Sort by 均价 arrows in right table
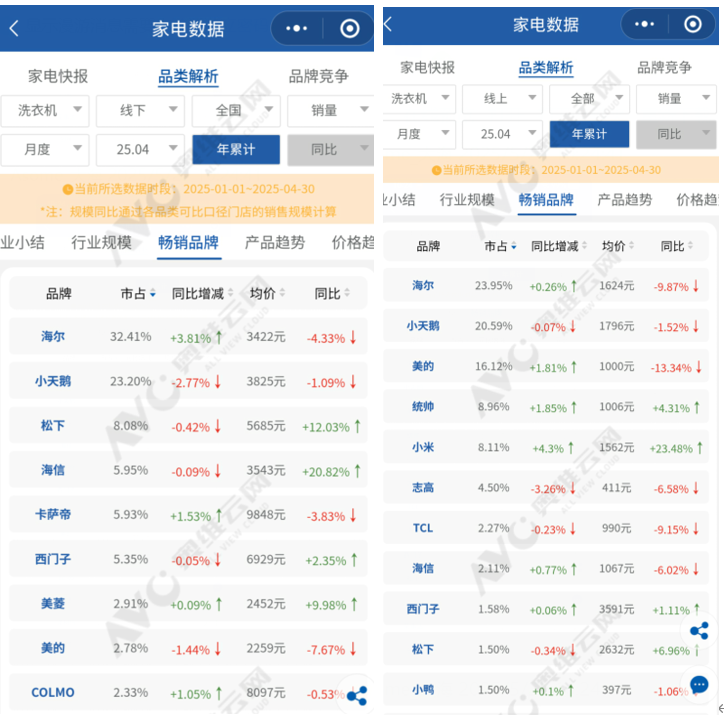 631,246
